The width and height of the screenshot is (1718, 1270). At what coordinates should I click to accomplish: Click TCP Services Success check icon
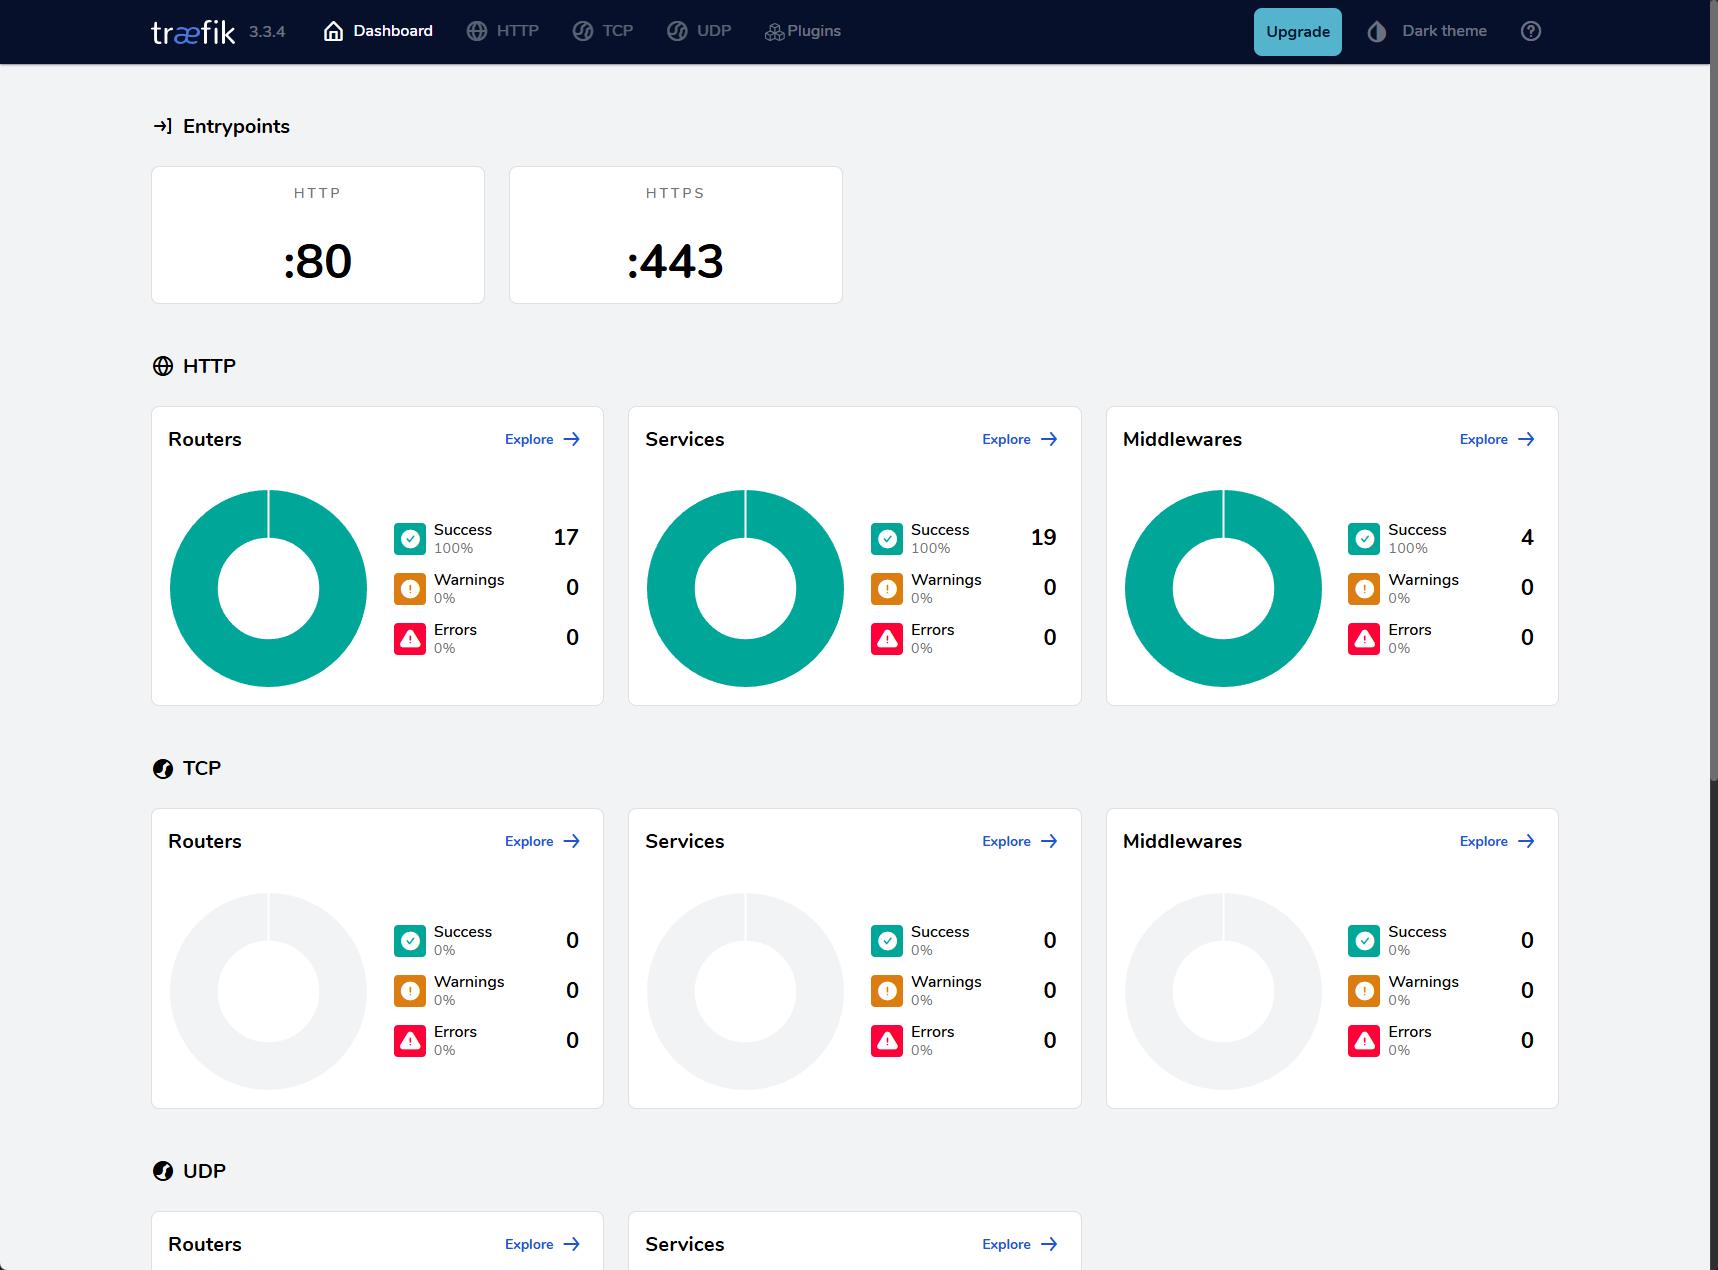point(887,941)
